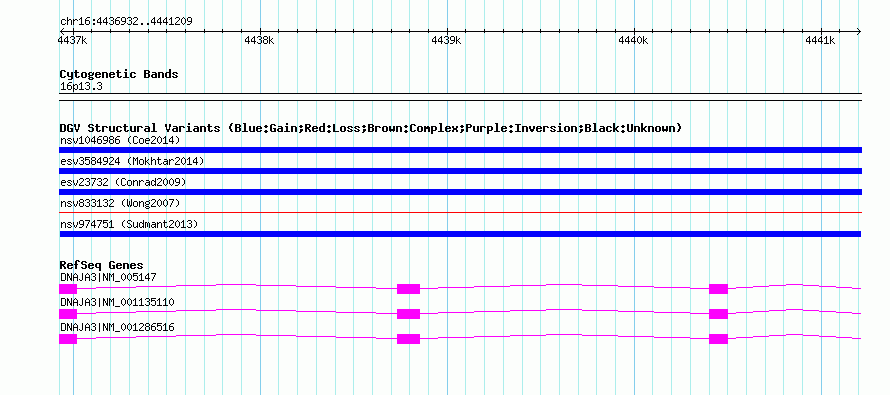Screen dimensions: 890x395
Task: Open the RefSeq Genes track title
Action: click(101, 265)
